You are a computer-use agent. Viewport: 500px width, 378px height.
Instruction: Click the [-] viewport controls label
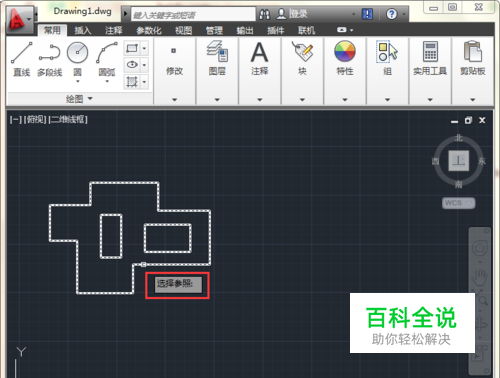[x=15, y=119]
